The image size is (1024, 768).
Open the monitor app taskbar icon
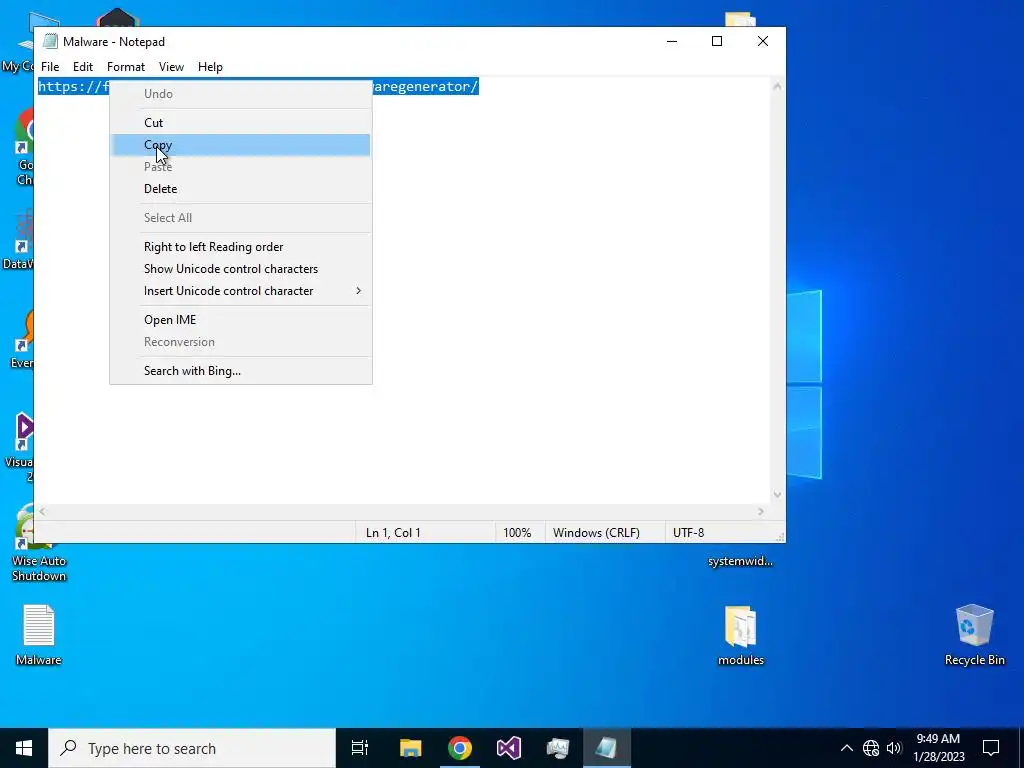coord(558,748)
